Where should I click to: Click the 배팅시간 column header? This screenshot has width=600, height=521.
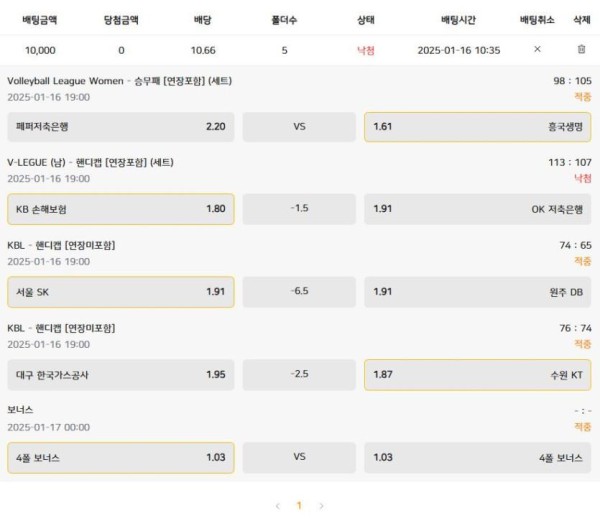(x=458, y=20)
